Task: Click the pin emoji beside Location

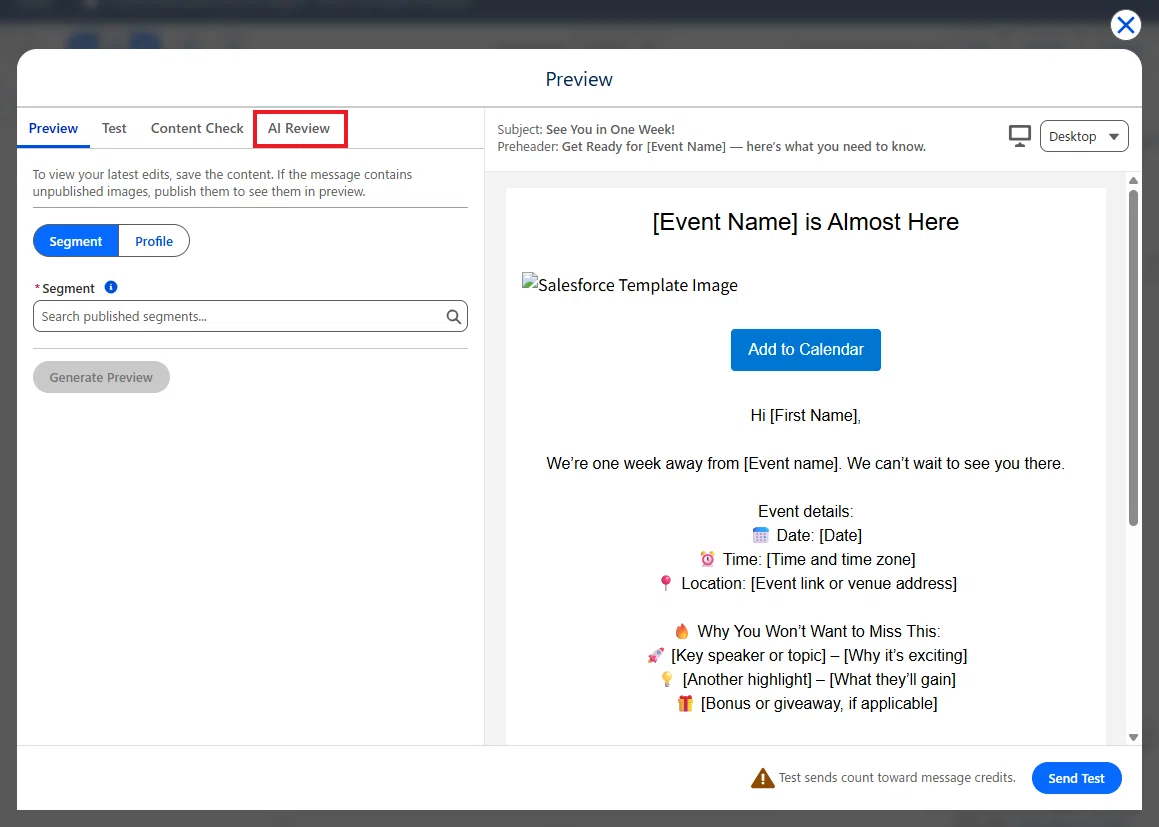Action: point(665,583)
